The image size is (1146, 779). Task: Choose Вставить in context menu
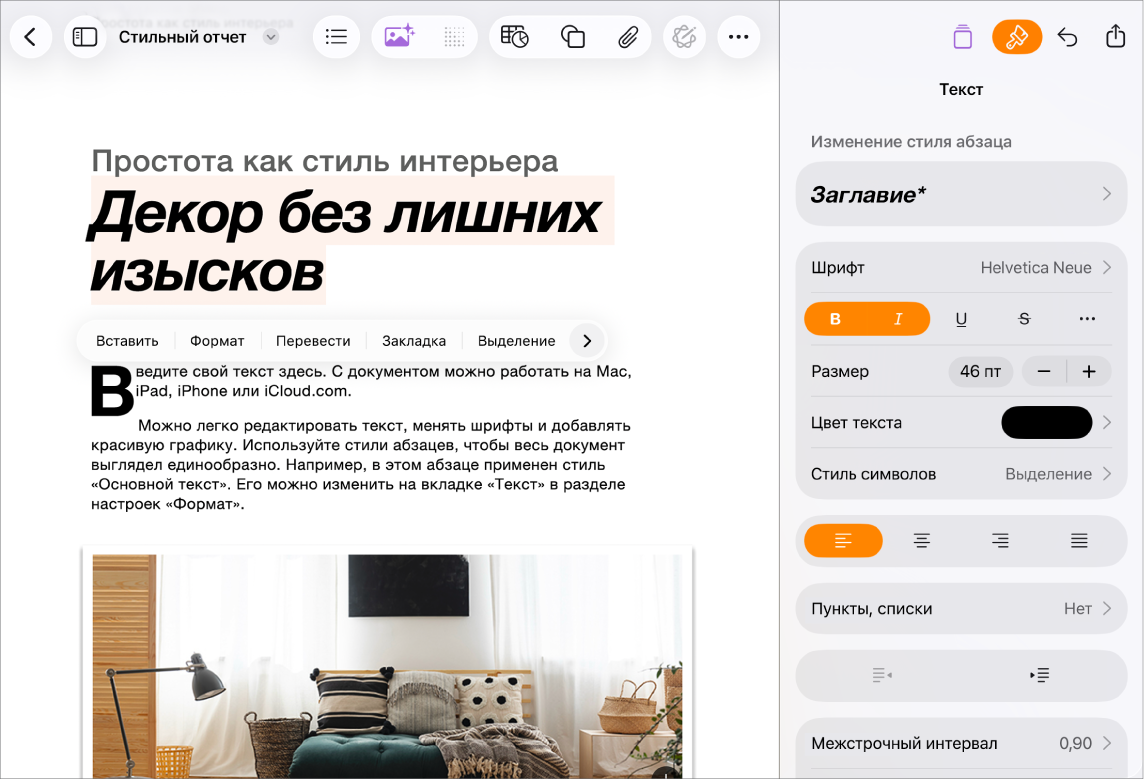coord(127,341)
